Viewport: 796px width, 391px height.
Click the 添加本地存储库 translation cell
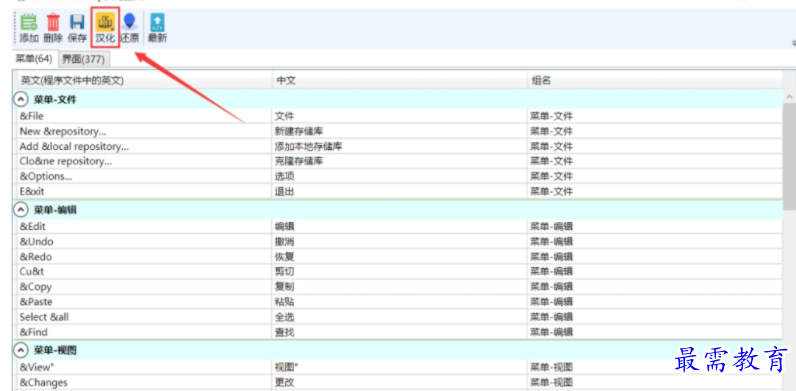point(400,147)
